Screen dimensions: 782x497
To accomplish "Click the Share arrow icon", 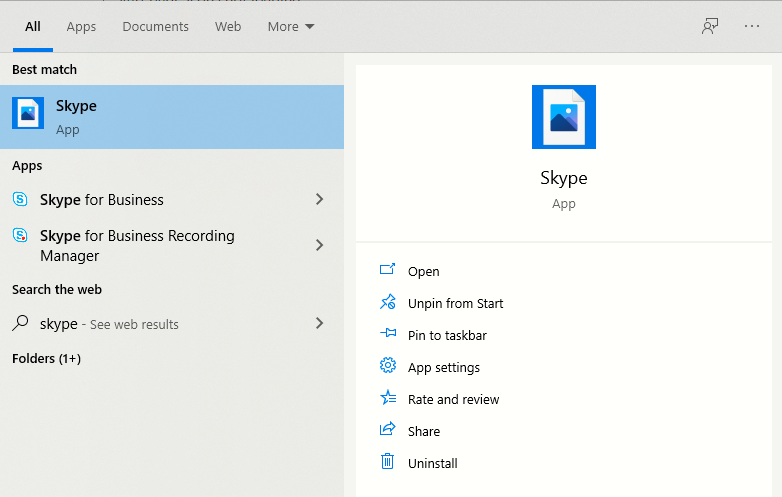I will (388, 429).
